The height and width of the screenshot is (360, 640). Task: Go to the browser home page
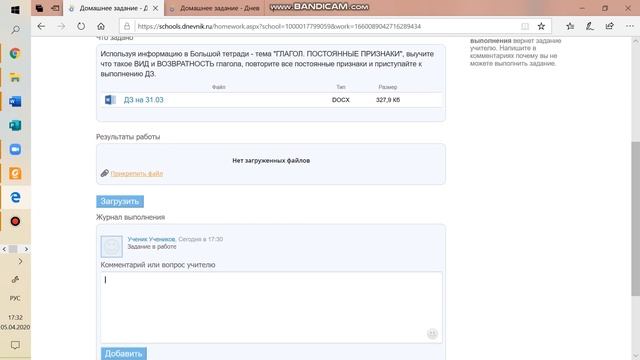tap(101, 26)
